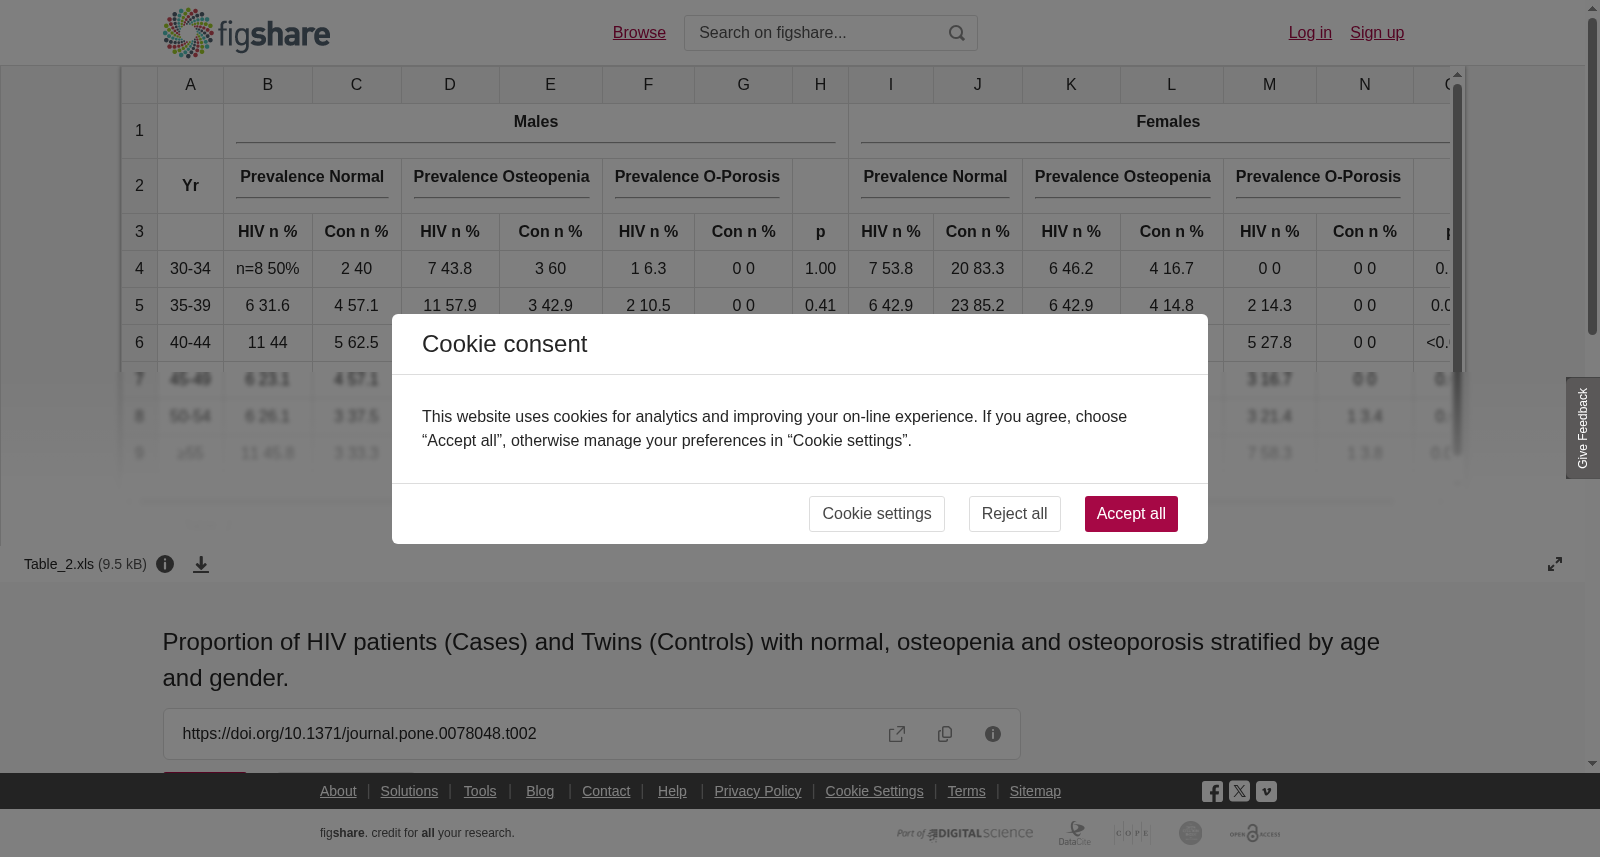Select spreadsheet row 4 header
The width and height of the screenshot is (1600, 857).
pos(139,269)
